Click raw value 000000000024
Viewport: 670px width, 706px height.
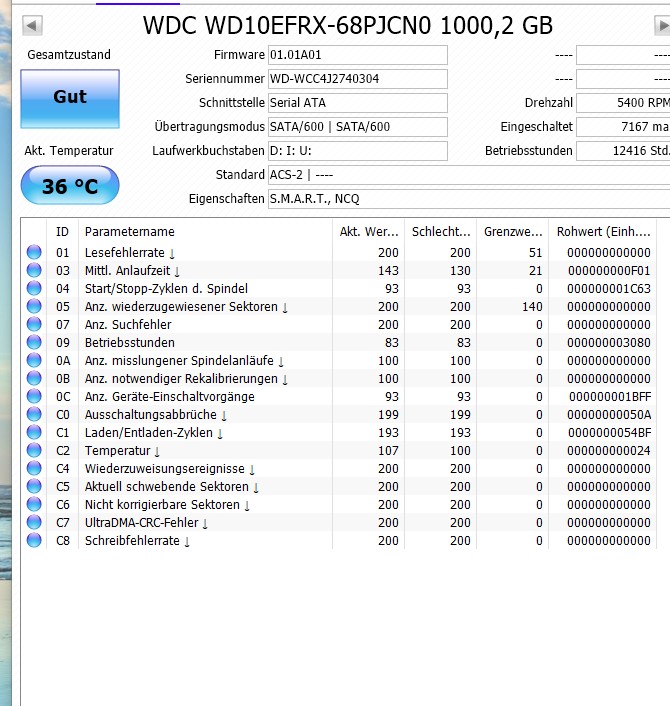point(609,451)
